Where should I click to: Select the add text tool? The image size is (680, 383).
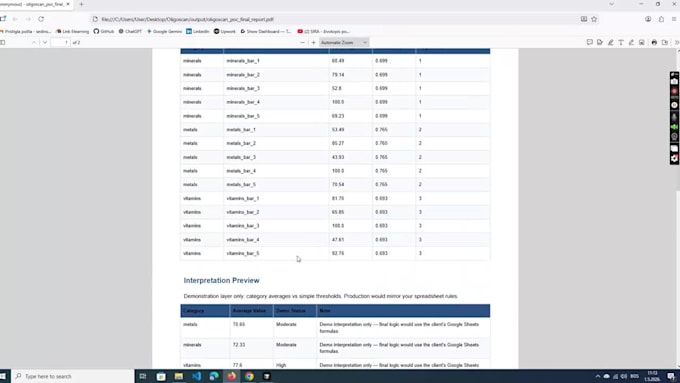(621, 43)
